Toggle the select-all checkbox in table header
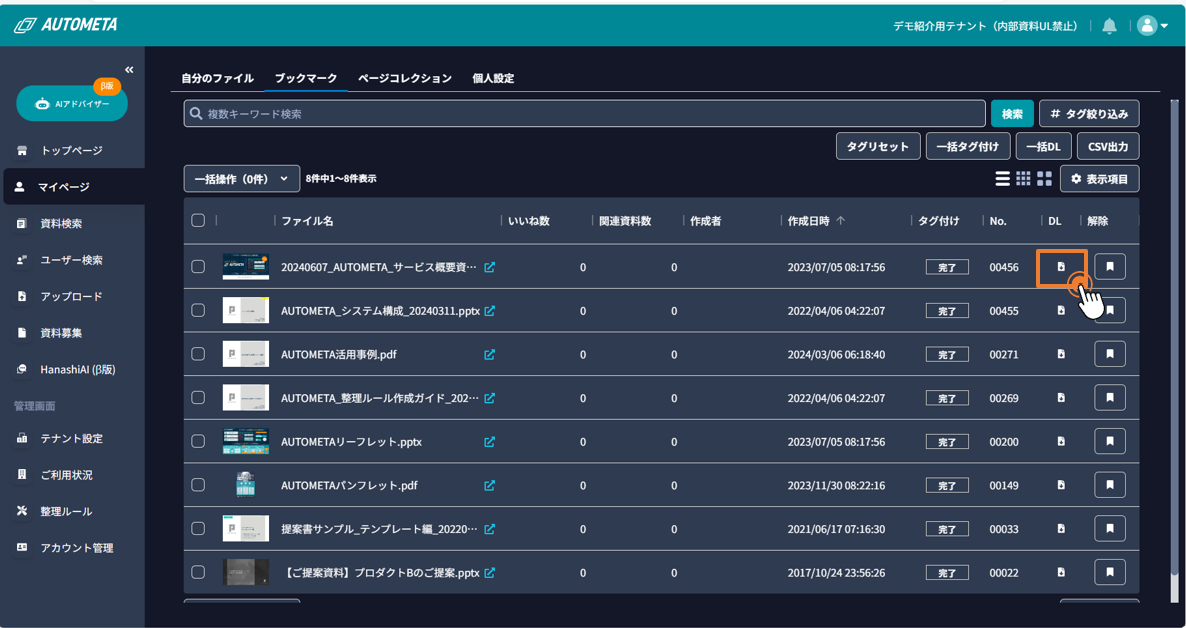This screenshot has width=1186, height=628. coord(198,220)
